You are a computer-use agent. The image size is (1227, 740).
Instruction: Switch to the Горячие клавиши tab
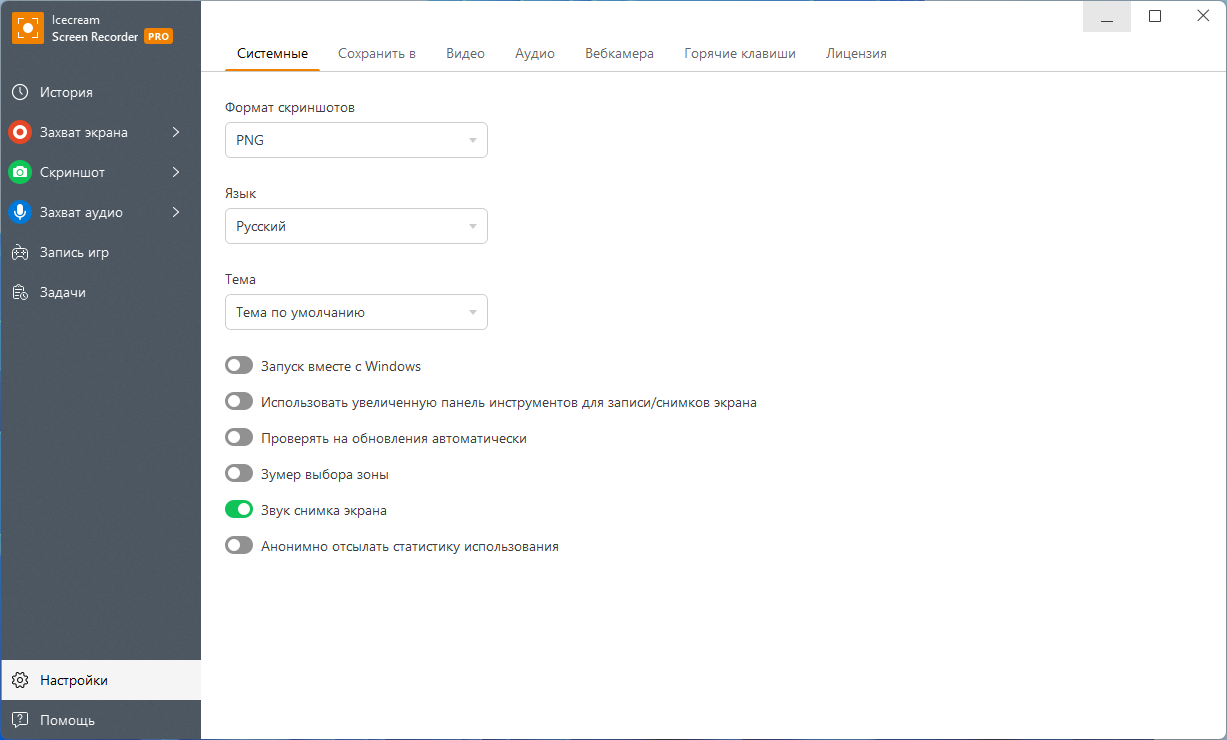(740, 53)
